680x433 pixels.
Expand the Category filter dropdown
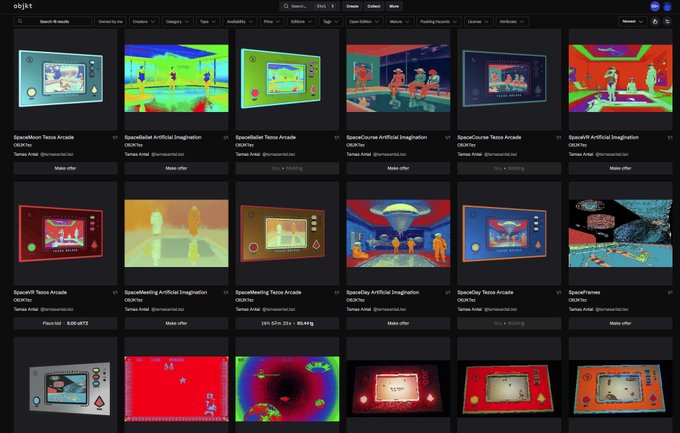click(177, 21)
